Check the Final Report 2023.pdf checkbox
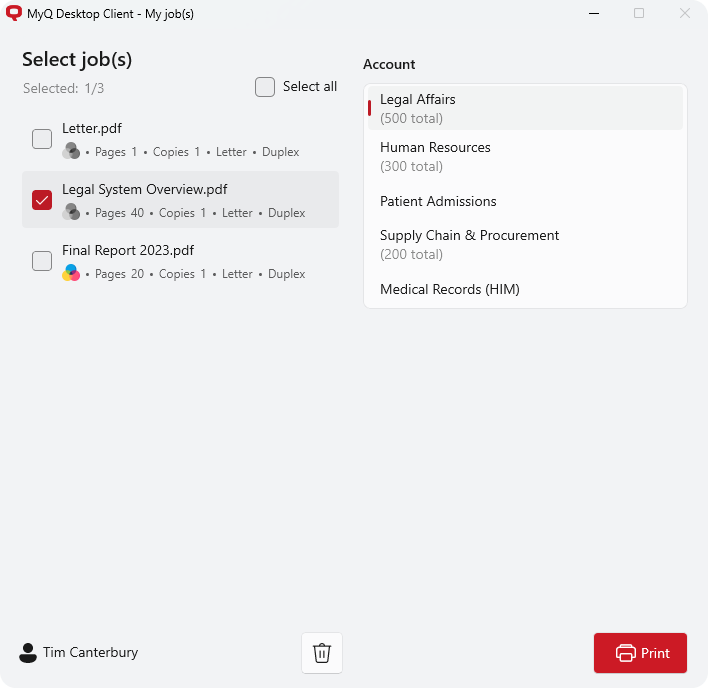Viewport: 709px width, 688px height. [42, 261]
